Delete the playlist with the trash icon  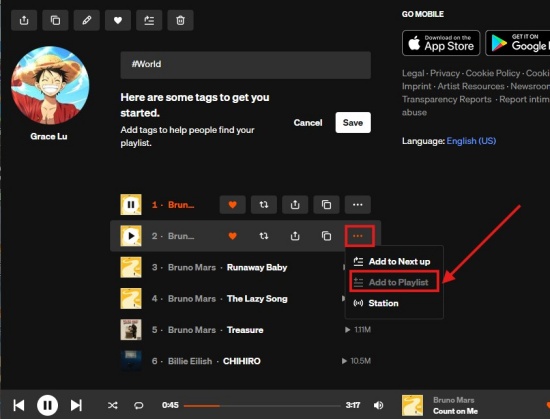point(180,20)
